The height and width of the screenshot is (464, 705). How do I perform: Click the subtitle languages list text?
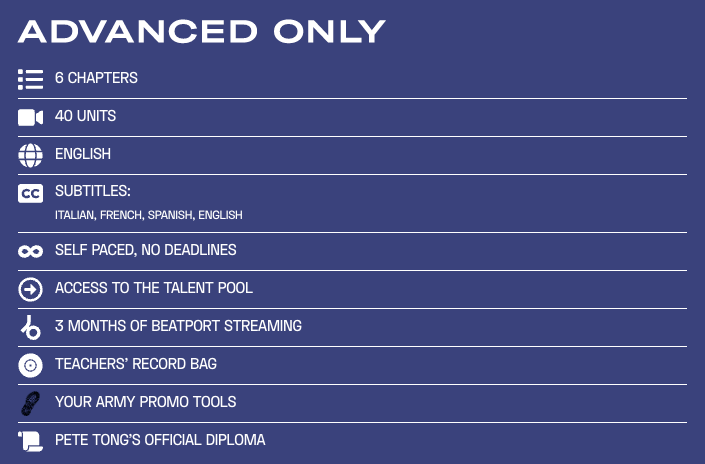coord(148,215)
